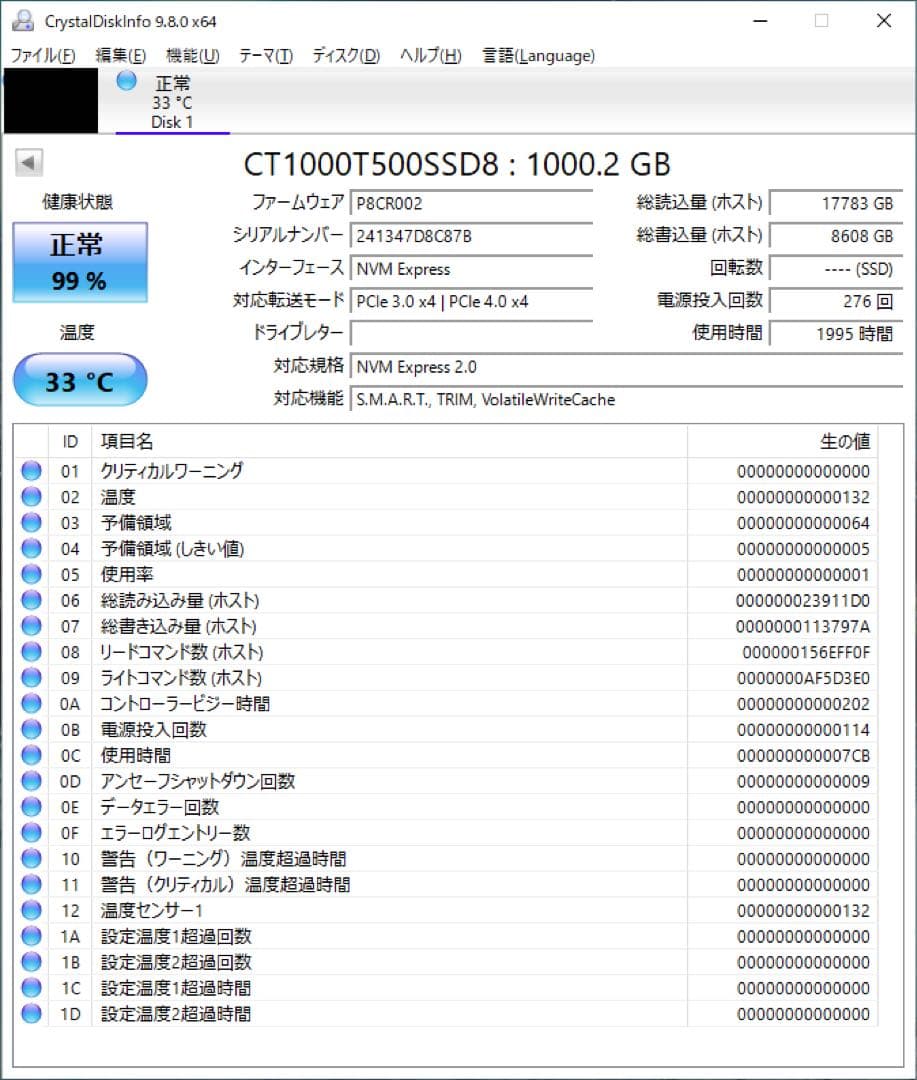Click status orb for ID 0C 使用時間 row
The image size is (917, 1080).
pyautogui.click(x=31, y=755)
